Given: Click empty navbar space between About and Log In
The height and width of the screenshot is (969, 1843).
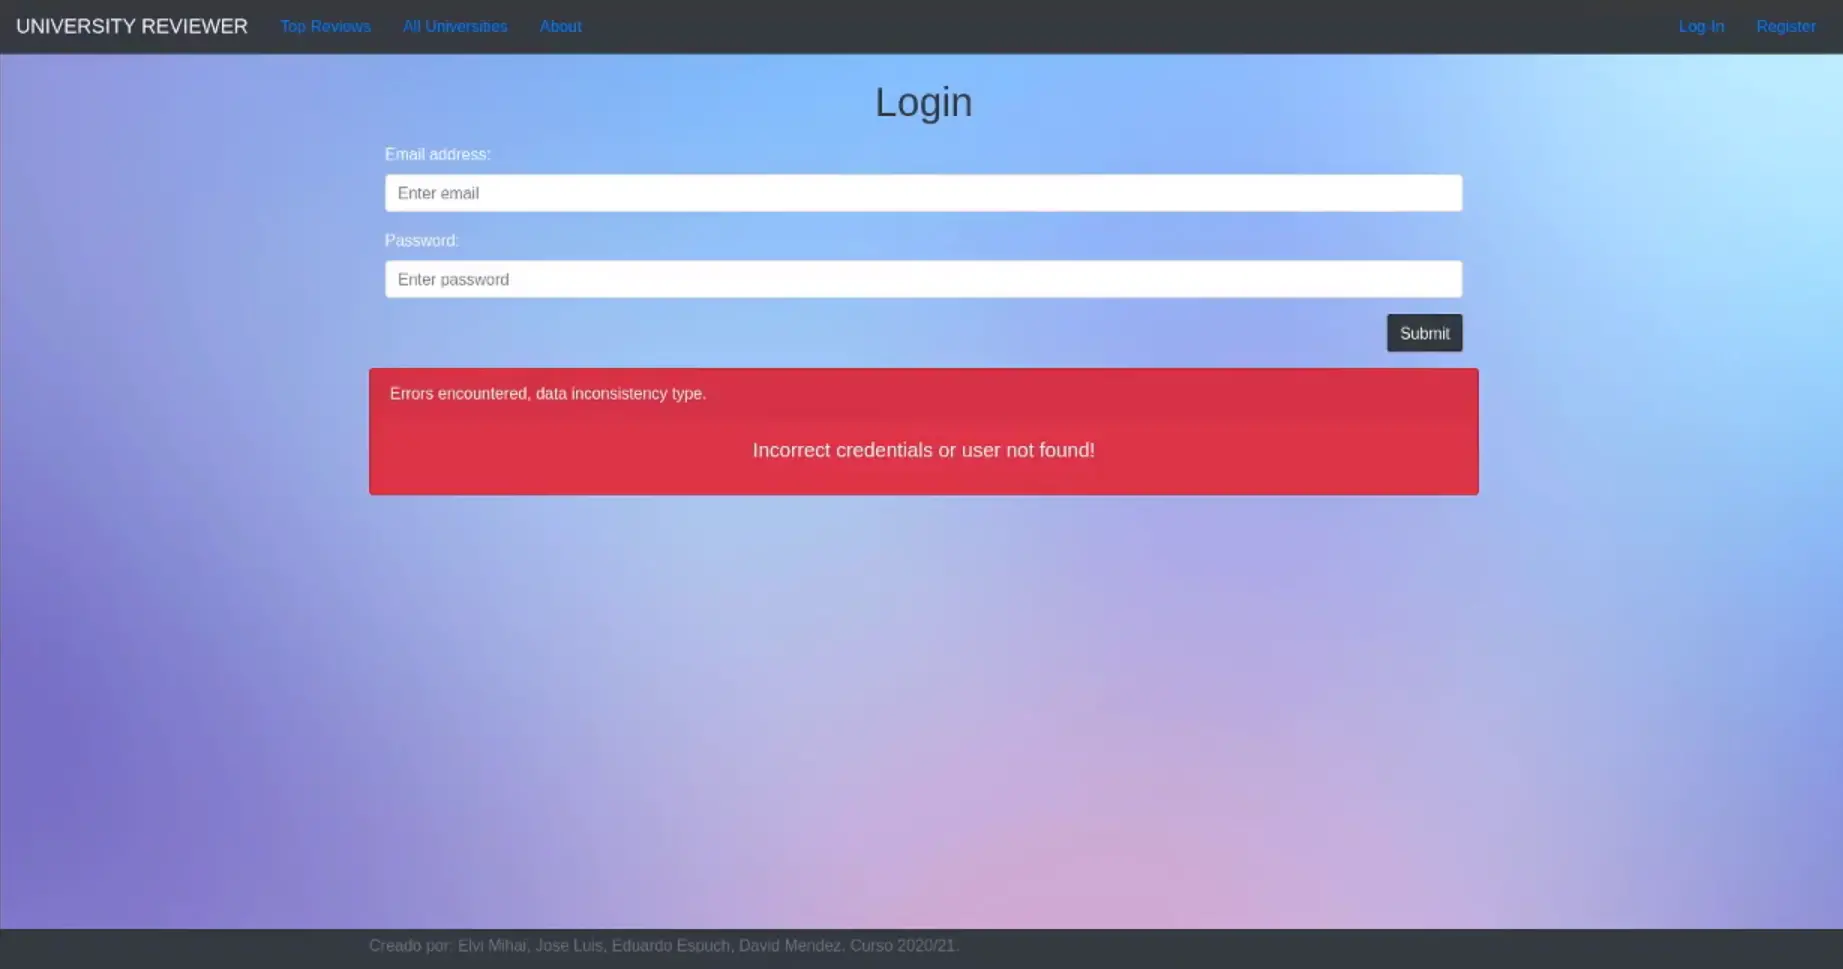Looking at the screenshot, I should (1100, 27).
